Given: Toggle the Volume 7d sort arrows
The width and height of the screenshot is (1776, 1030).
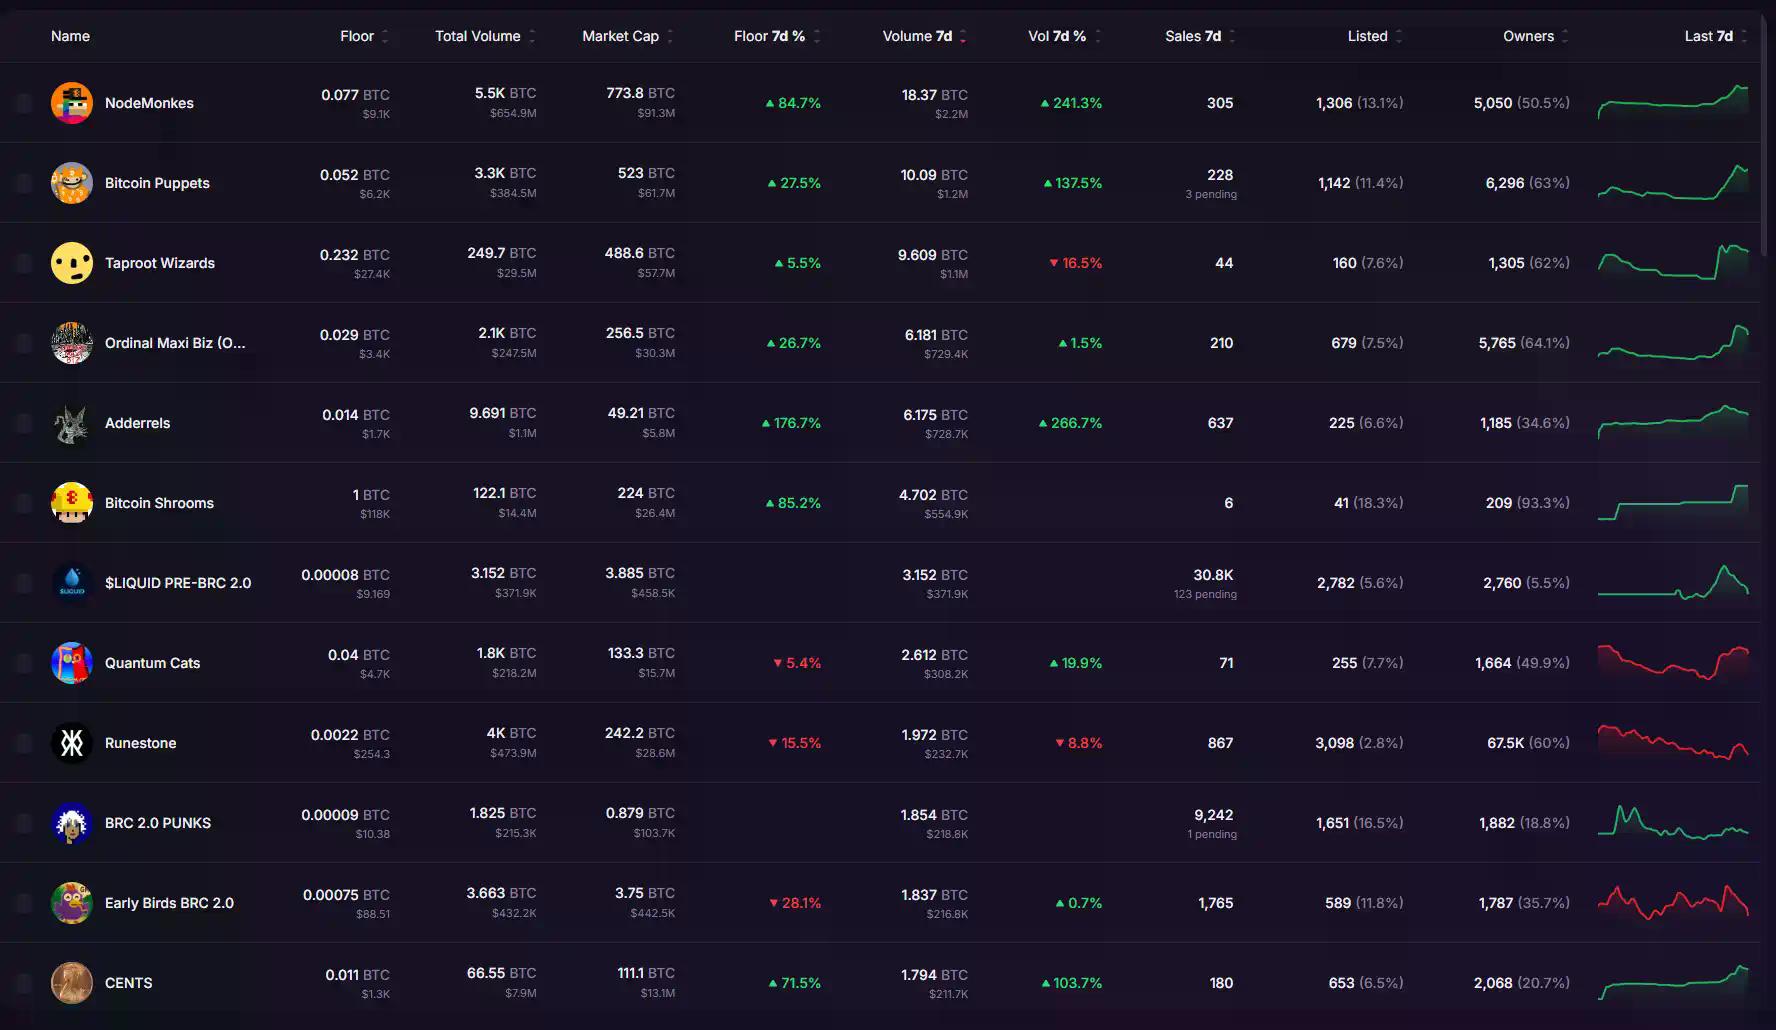Looking at the screenshot, I should (963, 36).
